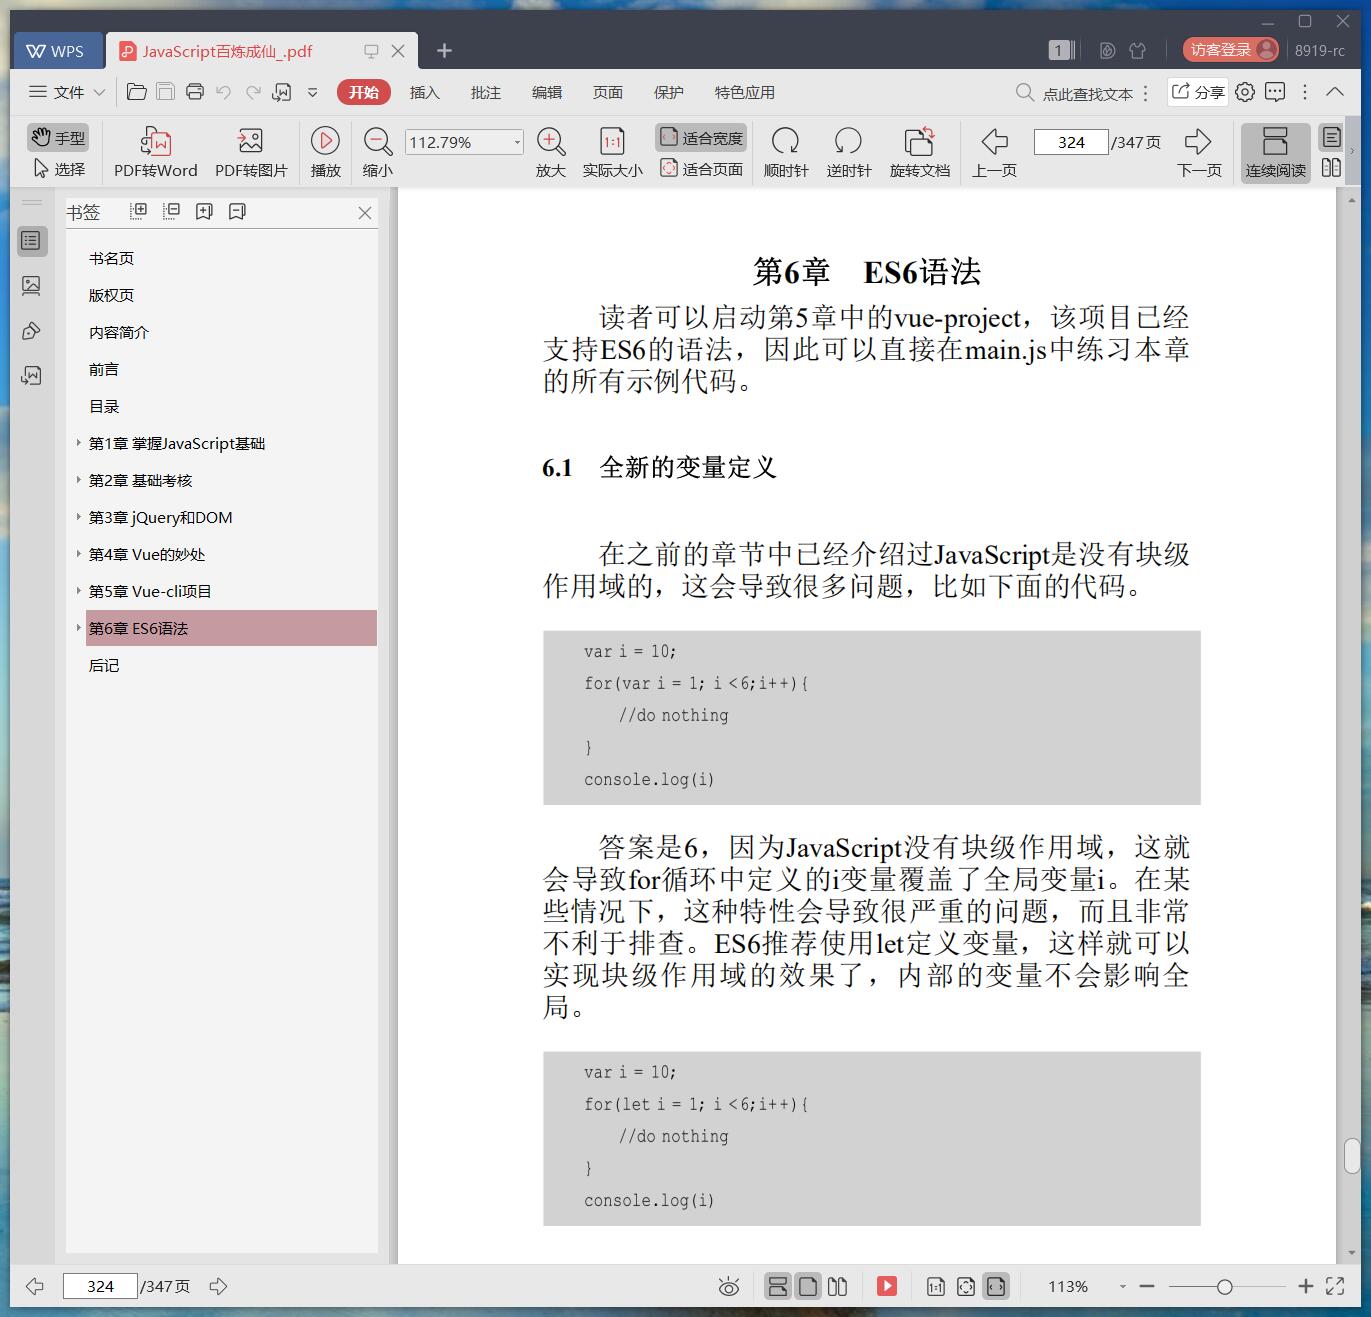This screenshot has height=1317, width=1371.
Task: Toggle 连续阅读 continuous reading
Action: (x=1275, y=152)
